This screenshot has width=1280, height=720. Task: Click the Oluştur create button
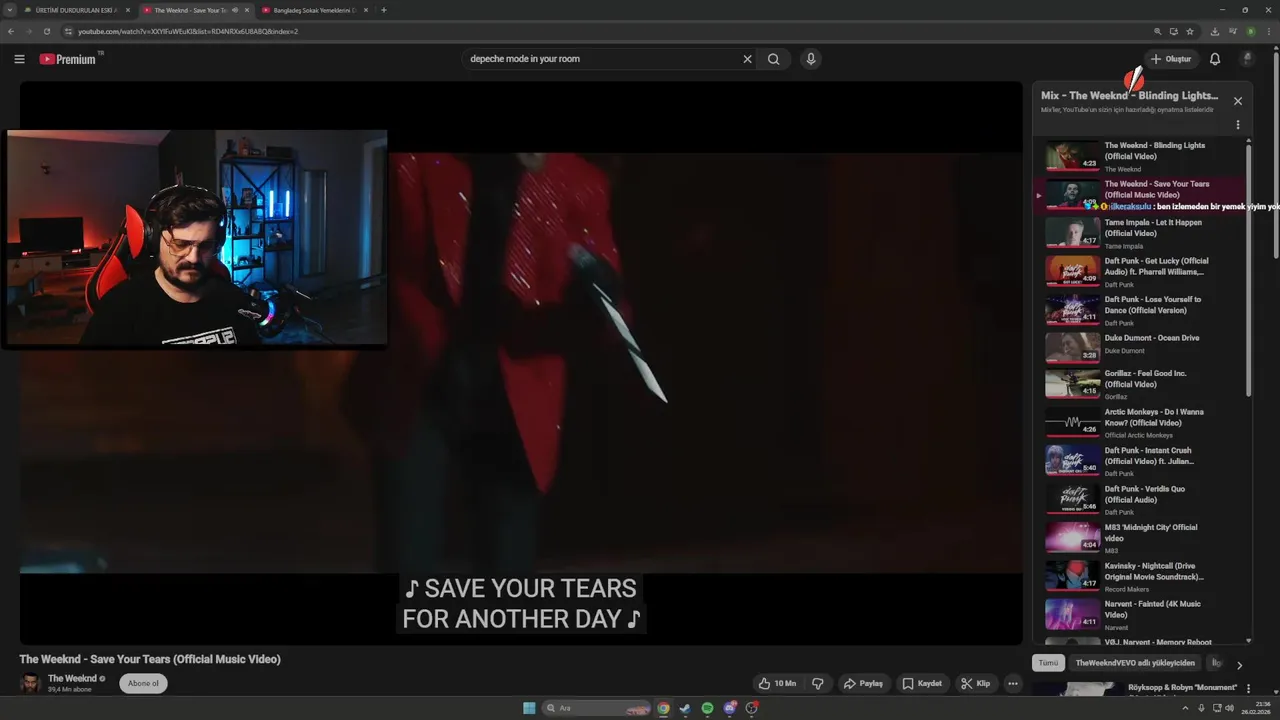[1170, 59]
